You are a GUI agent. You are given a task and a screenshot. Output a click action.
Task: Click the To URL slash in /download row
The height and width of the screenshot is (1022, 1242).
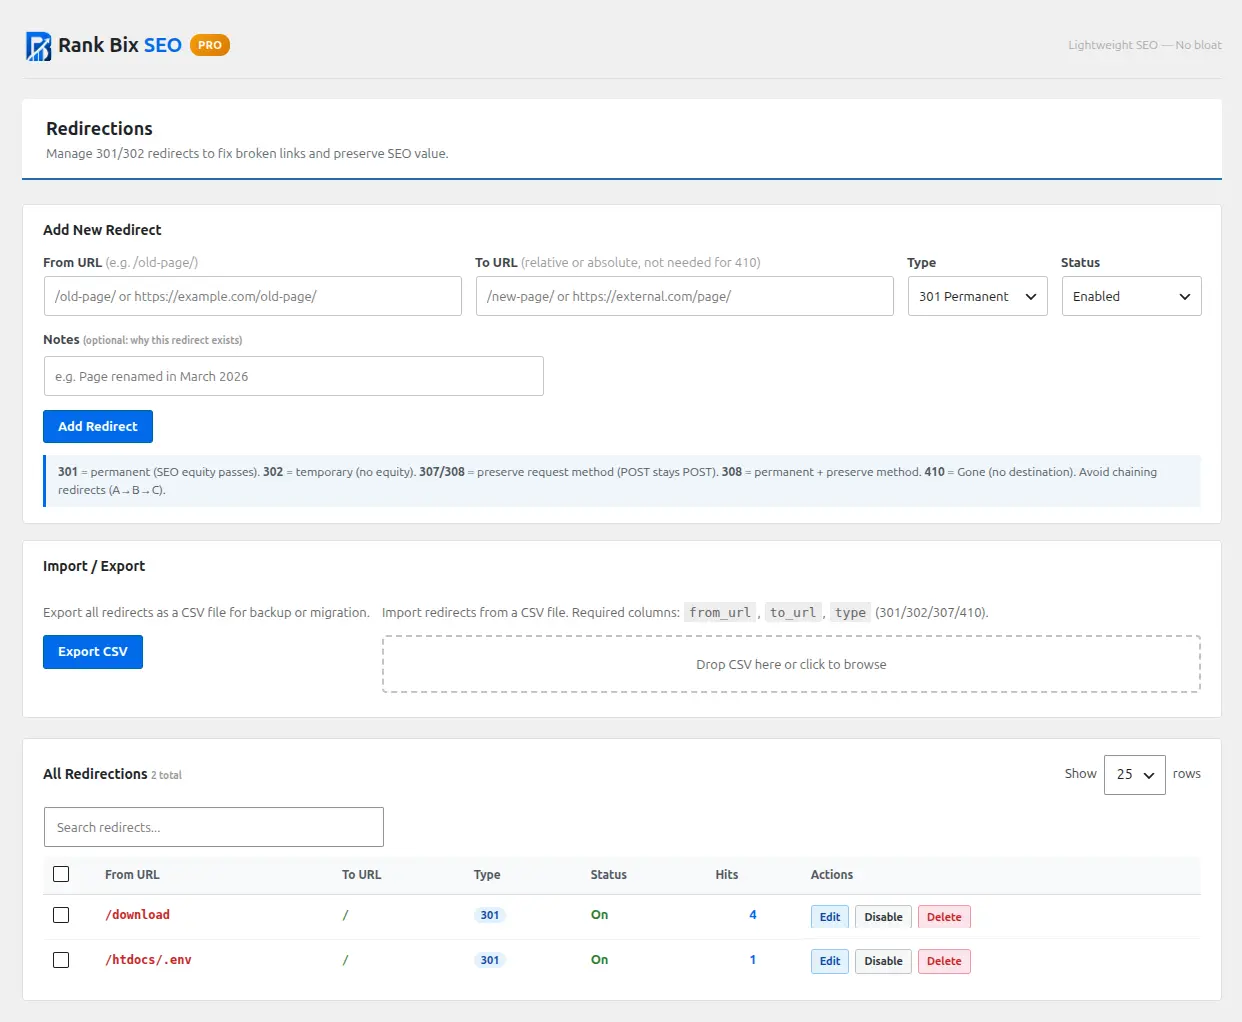click(346, 915)
